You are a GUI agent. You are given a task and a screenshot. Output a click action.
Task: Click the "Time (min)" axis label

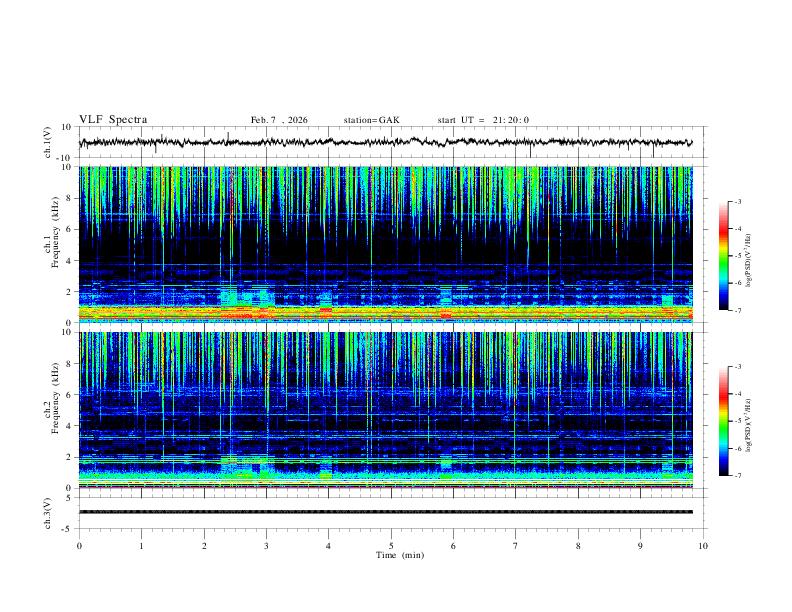click(x=400, y=555)
